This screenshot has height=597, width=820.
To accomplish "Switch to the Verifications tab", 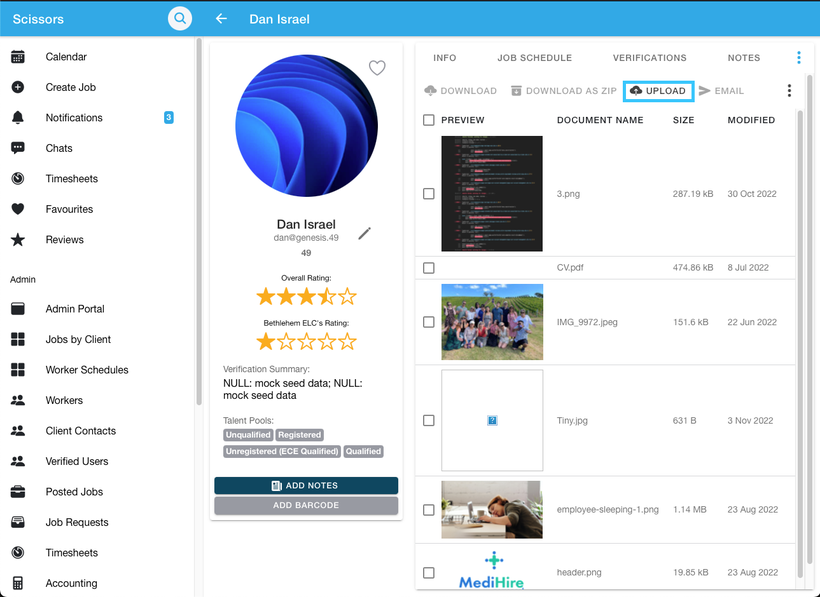I will pyautogui.click(x=650, y=58).
